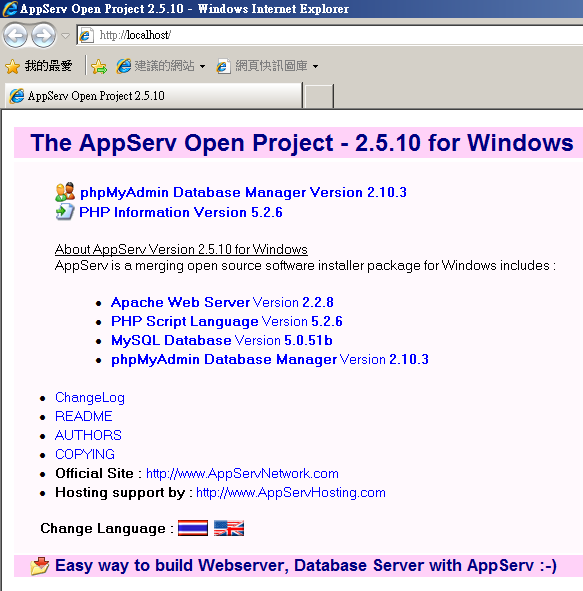
Task: Open the README link
Action: (x=84, y=416)
